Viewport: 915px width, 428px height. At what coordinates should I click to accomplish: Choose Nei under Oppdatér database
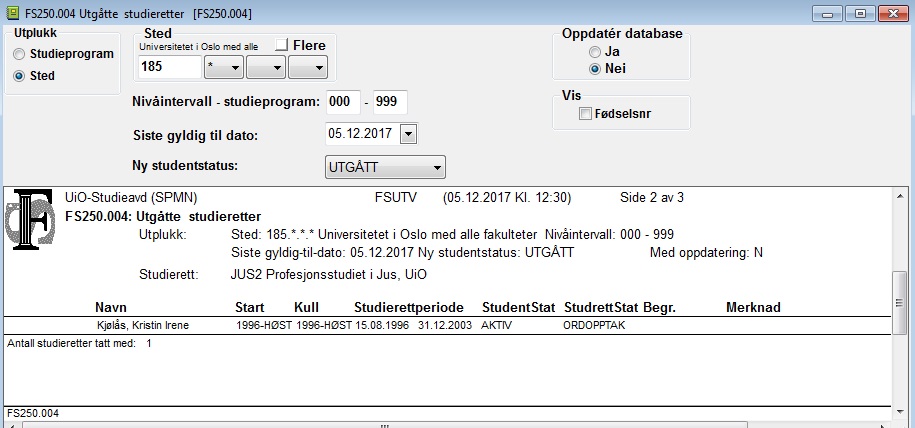click(x=595, y=69)
